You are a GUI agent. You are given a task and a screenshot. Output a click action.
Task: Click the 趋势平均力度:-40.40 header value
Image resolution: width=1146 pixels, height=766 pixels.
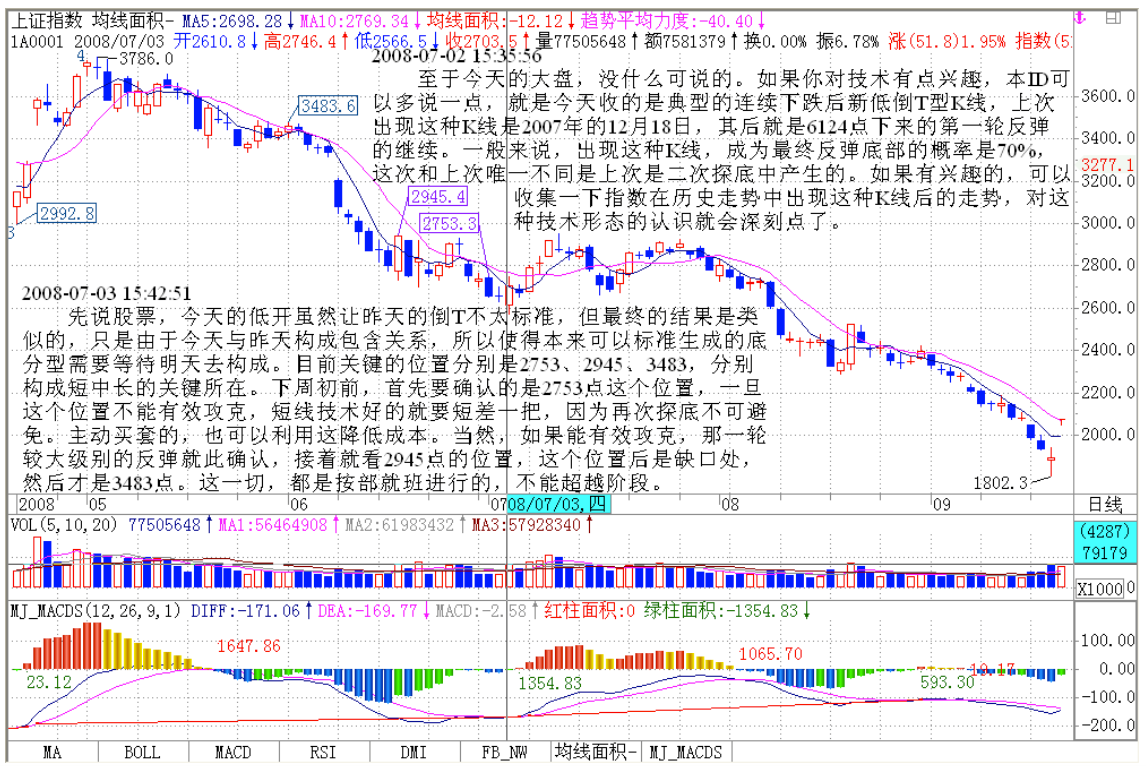667,20
